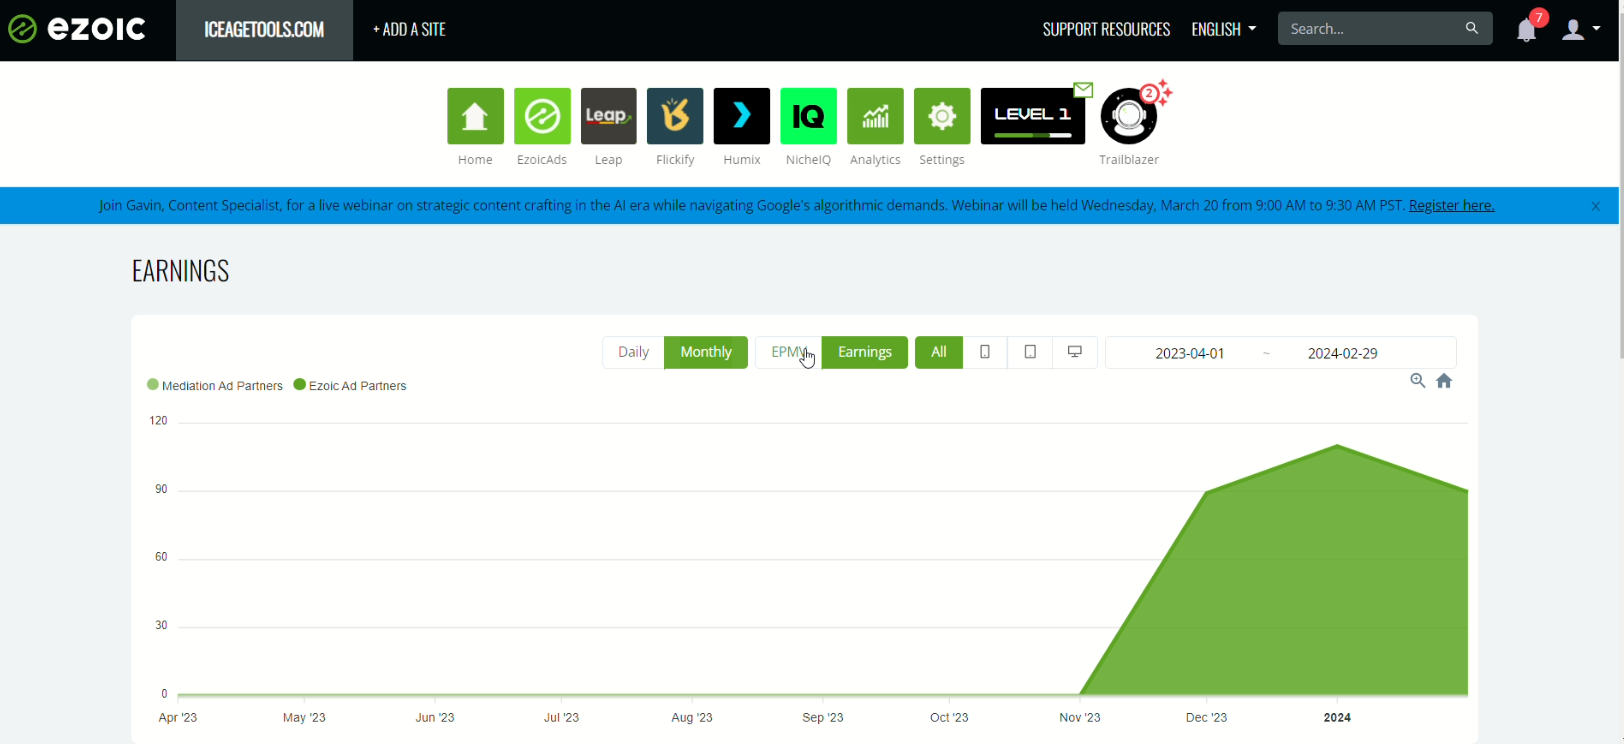The image size is (1624, 744).
Task: Click the Ezoic logo
Action: point(77,29)
